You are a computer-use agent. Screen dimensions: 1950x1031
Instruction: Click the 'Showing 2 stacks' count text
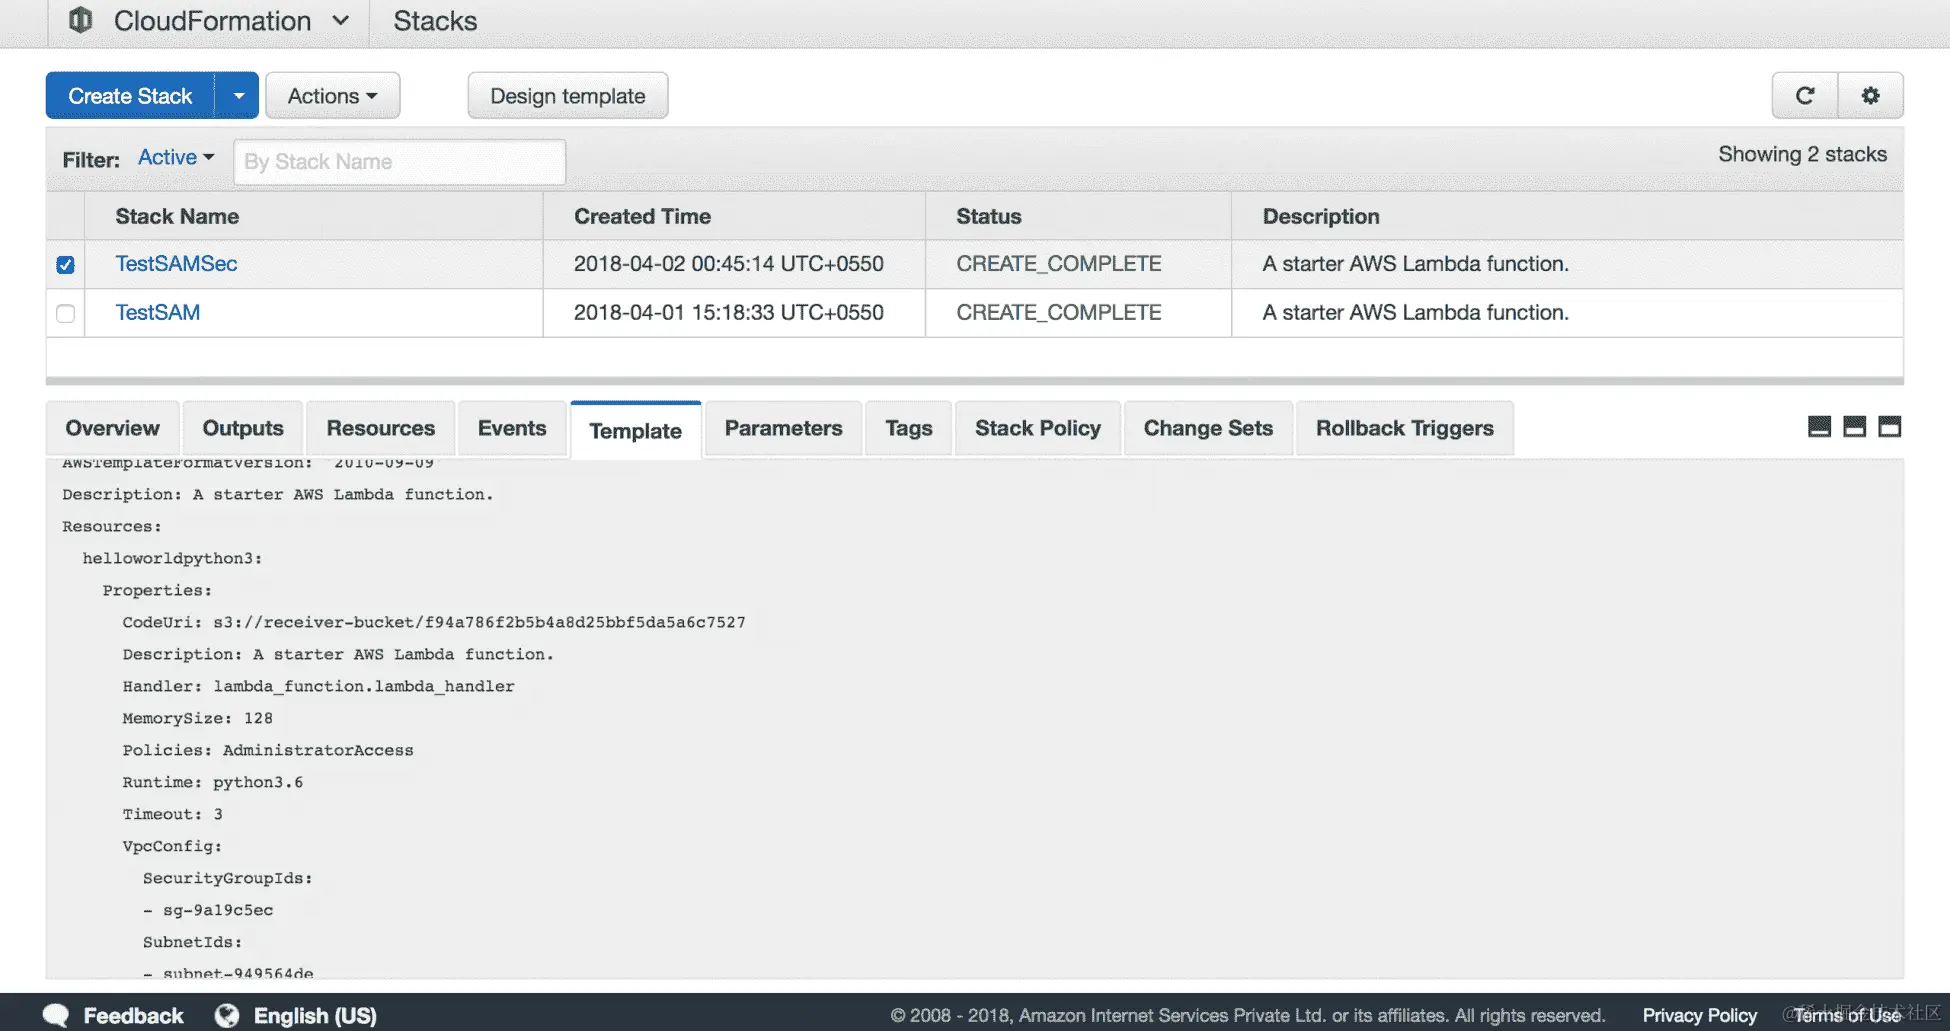pos(1802,154)
